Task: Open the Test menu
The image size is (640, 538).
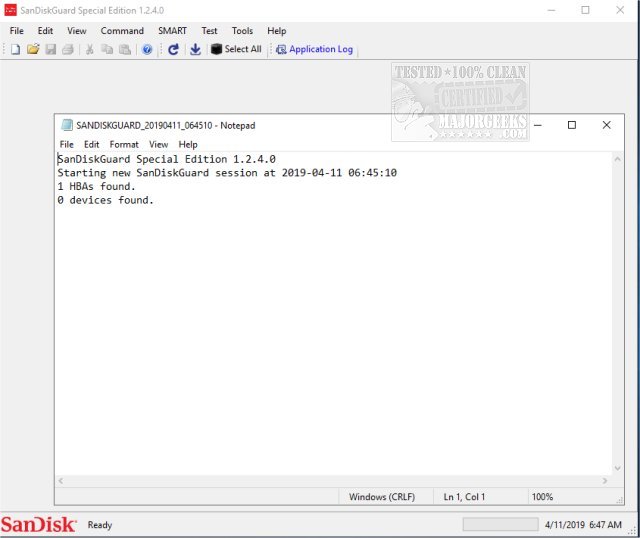Action: (x=209, y=31)
